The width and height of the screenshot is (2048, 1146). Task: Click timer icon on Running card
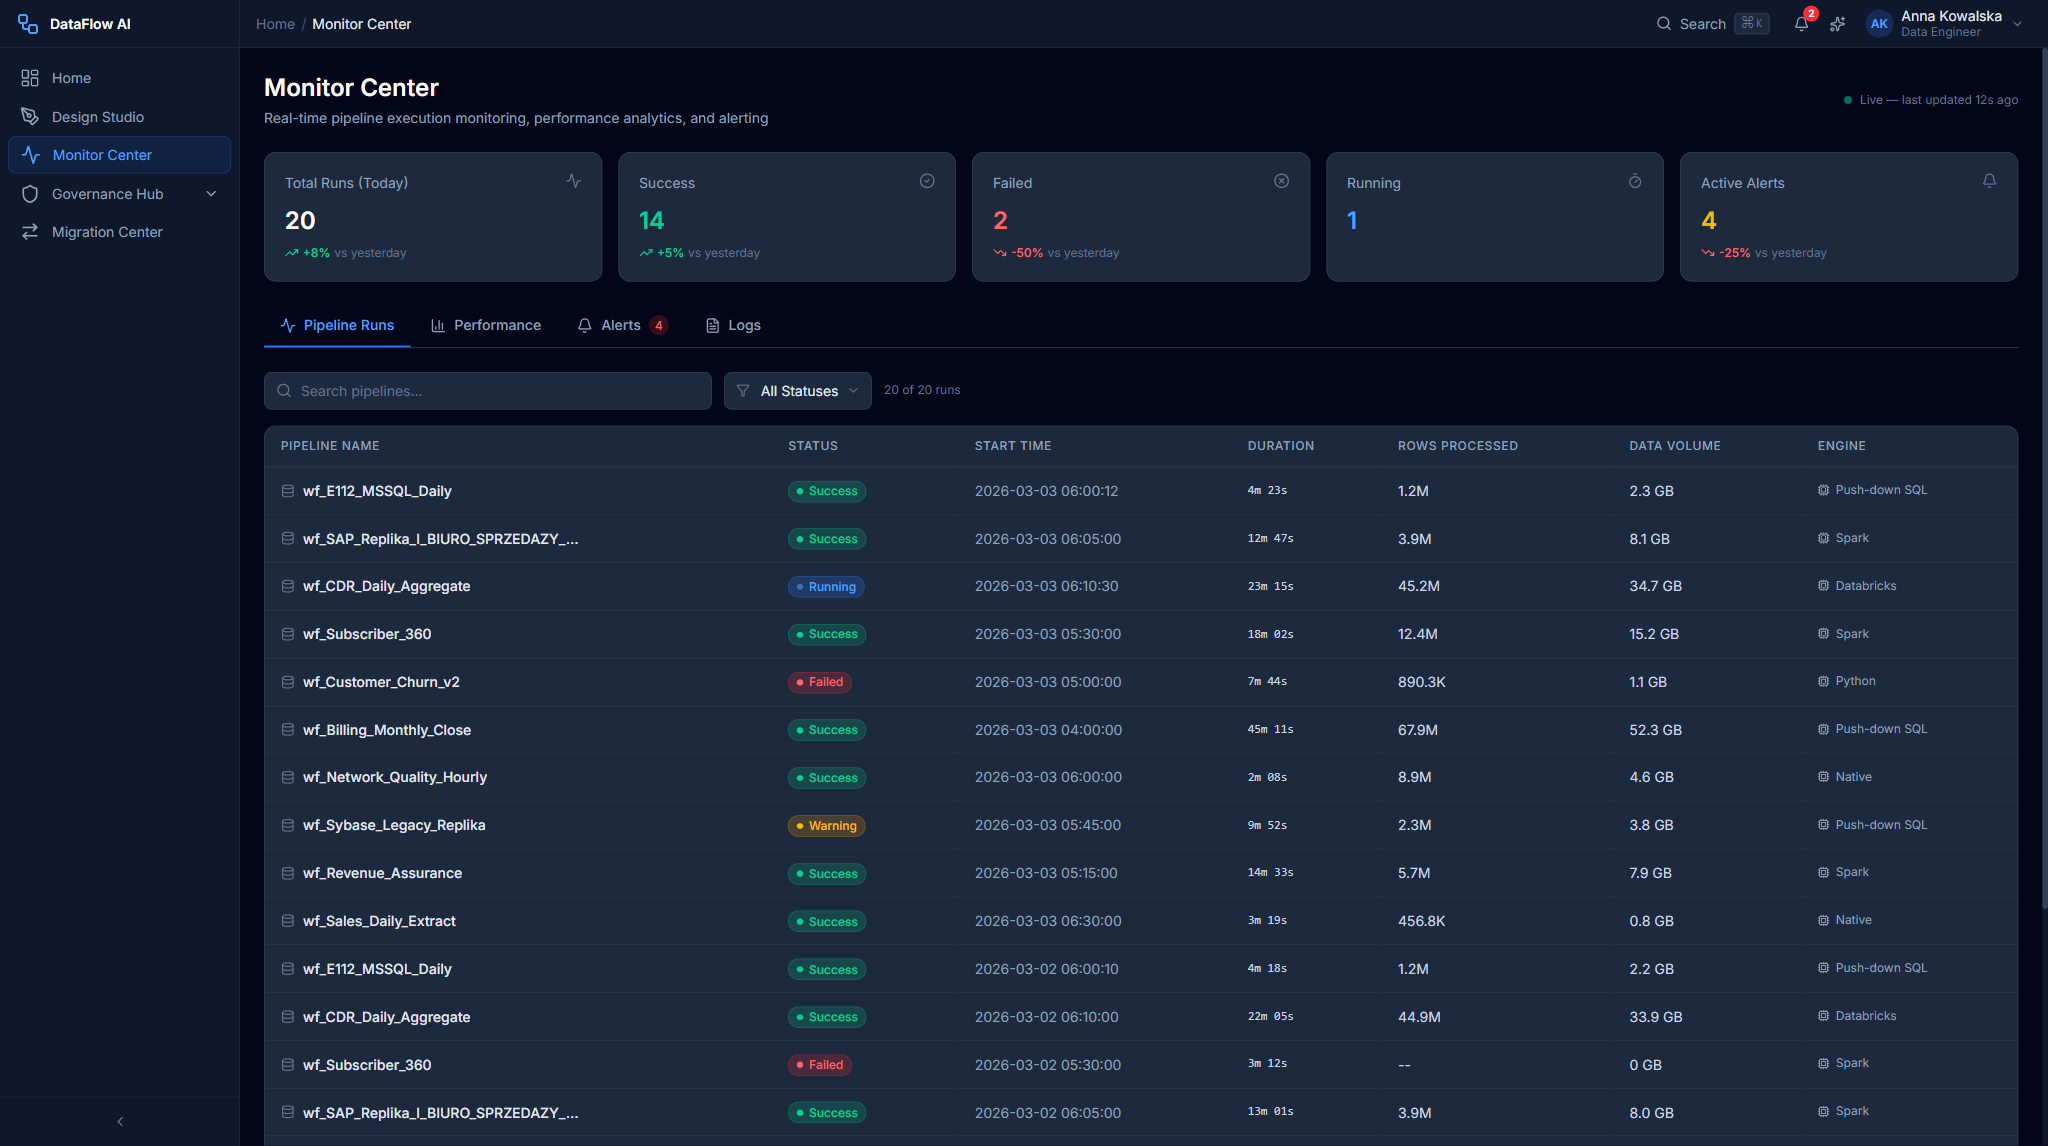point(1635,181)
